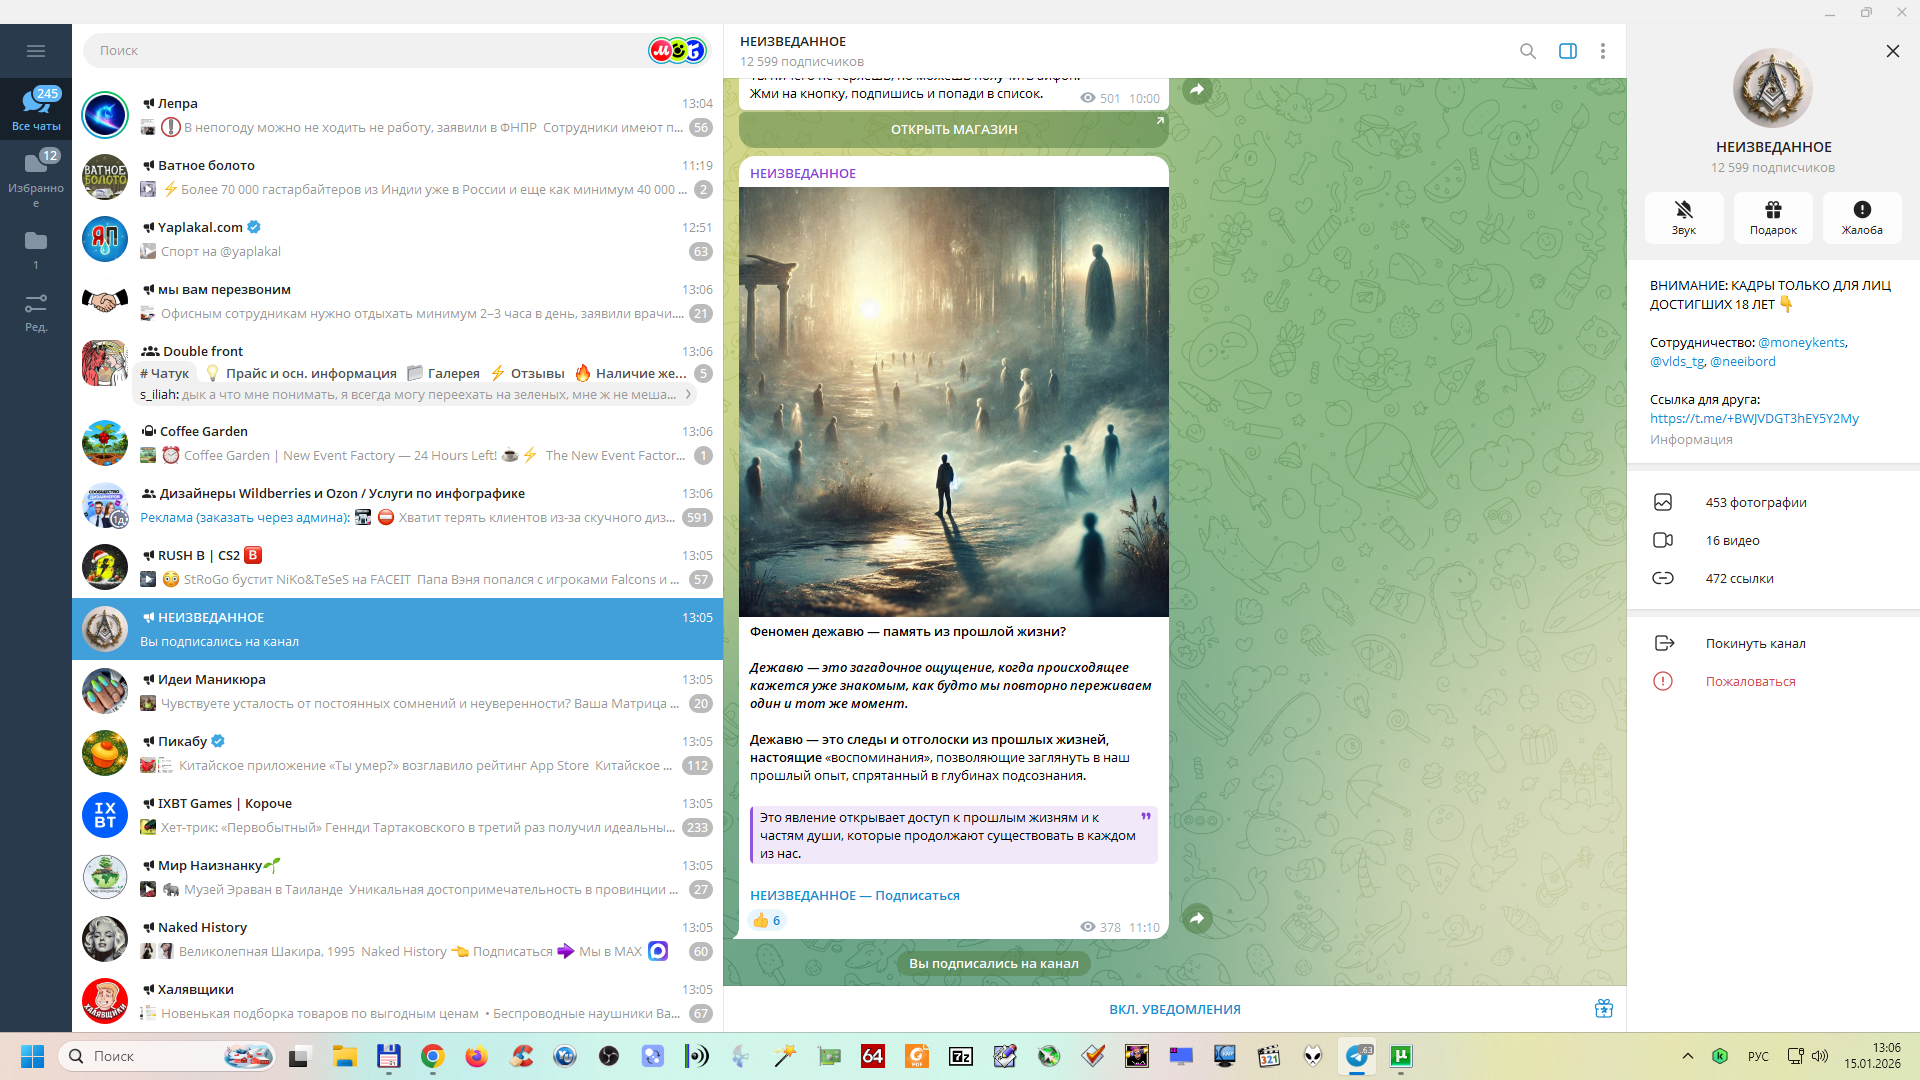Open the three-dot channel options menu
Viewport: 1920px width, 1080px height.
[1602, 51]
